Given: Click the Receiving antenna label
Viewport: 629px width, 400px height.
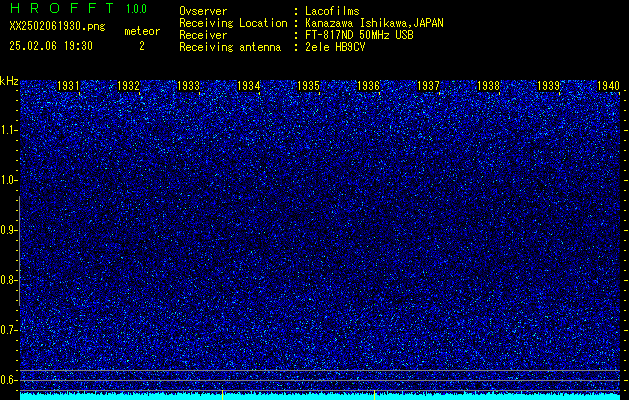Looking at the screenshot, I should [x=230, y=47].
